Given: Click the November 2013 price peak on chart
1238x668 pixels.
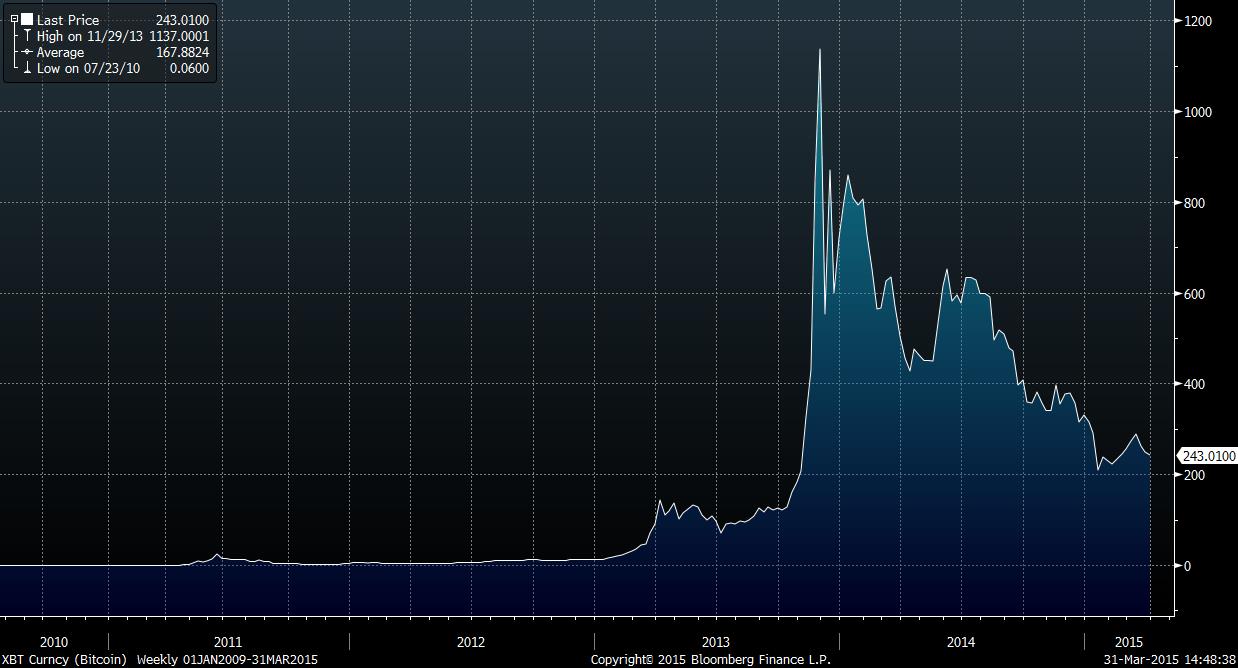Looking at the screenshot, I should coord(820,50).
